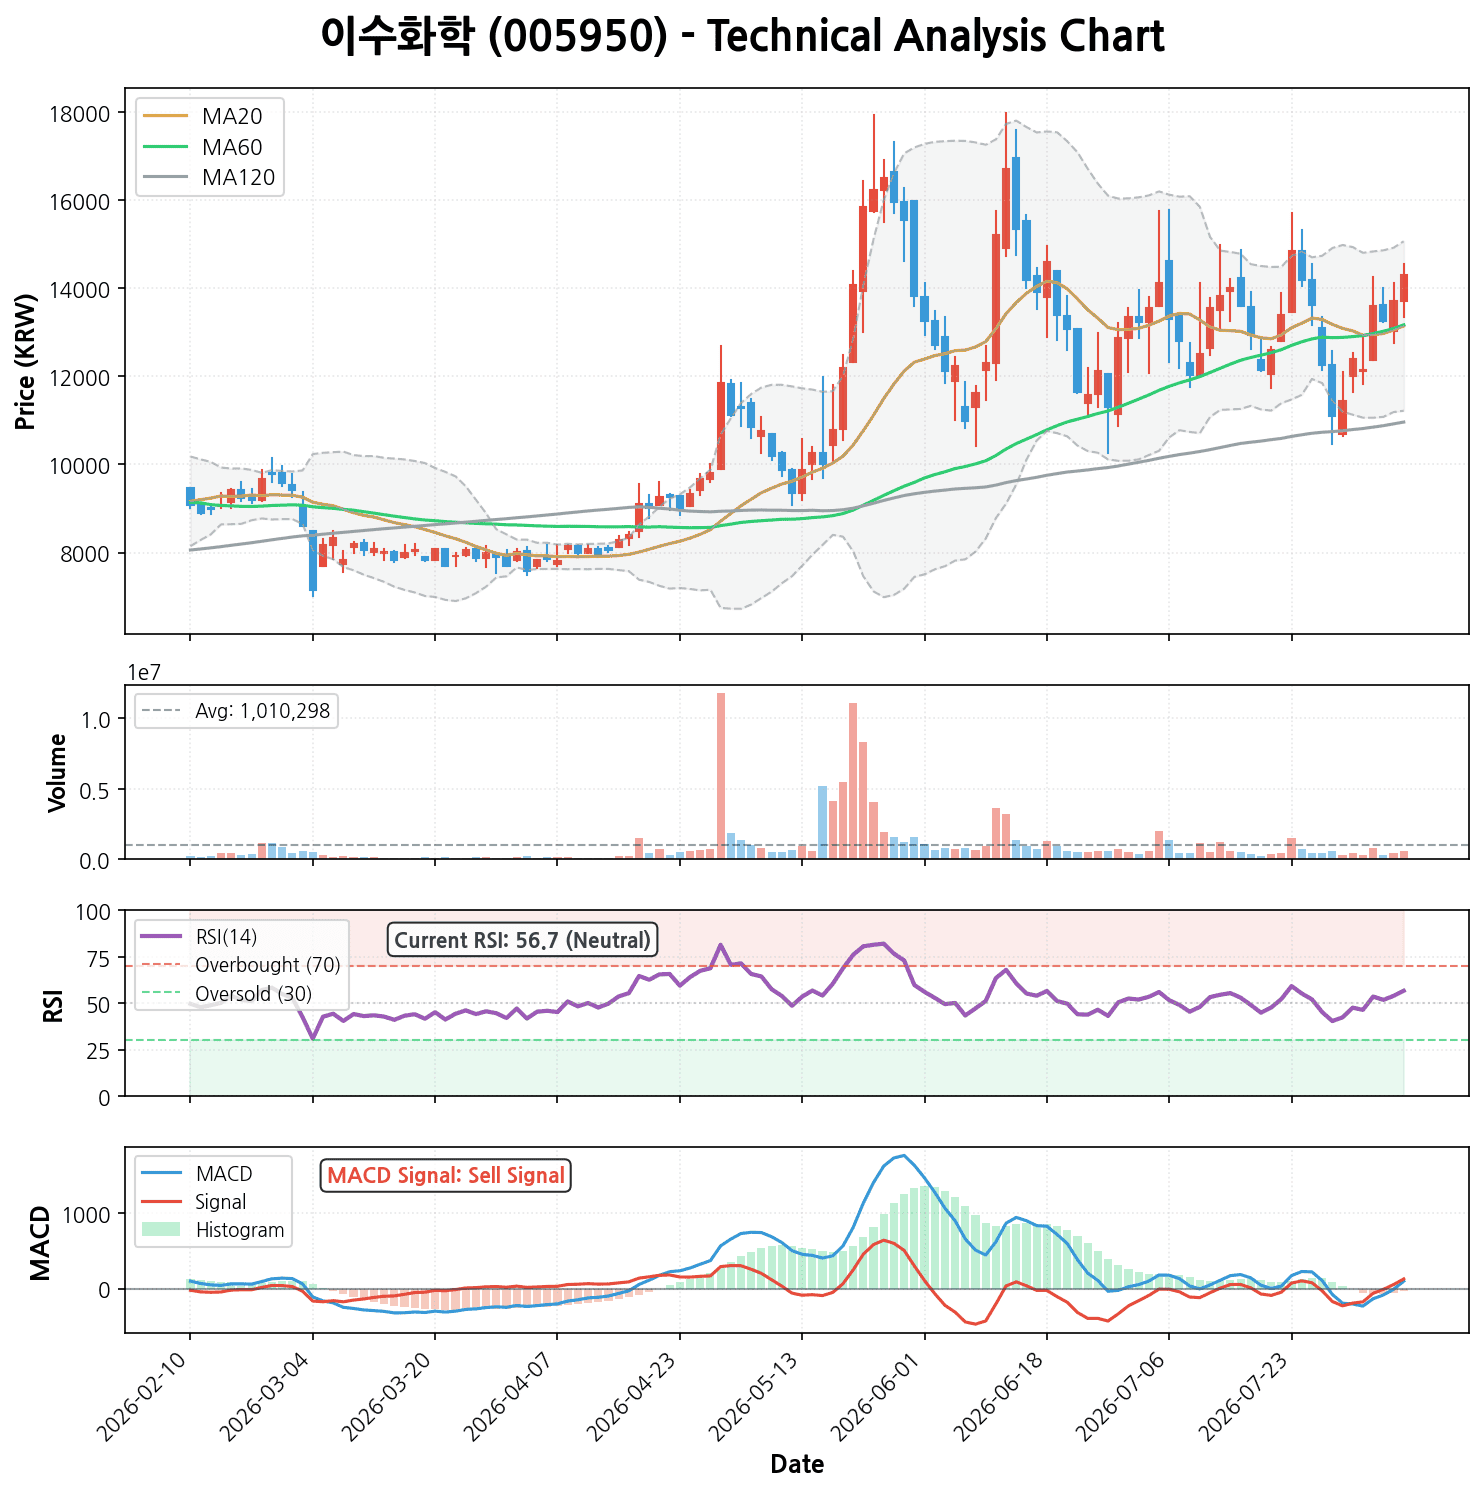The image size is (1483, 1491).
Task: Click the 50 tick on RSI axis
Action: click(x=99, y=1005)
